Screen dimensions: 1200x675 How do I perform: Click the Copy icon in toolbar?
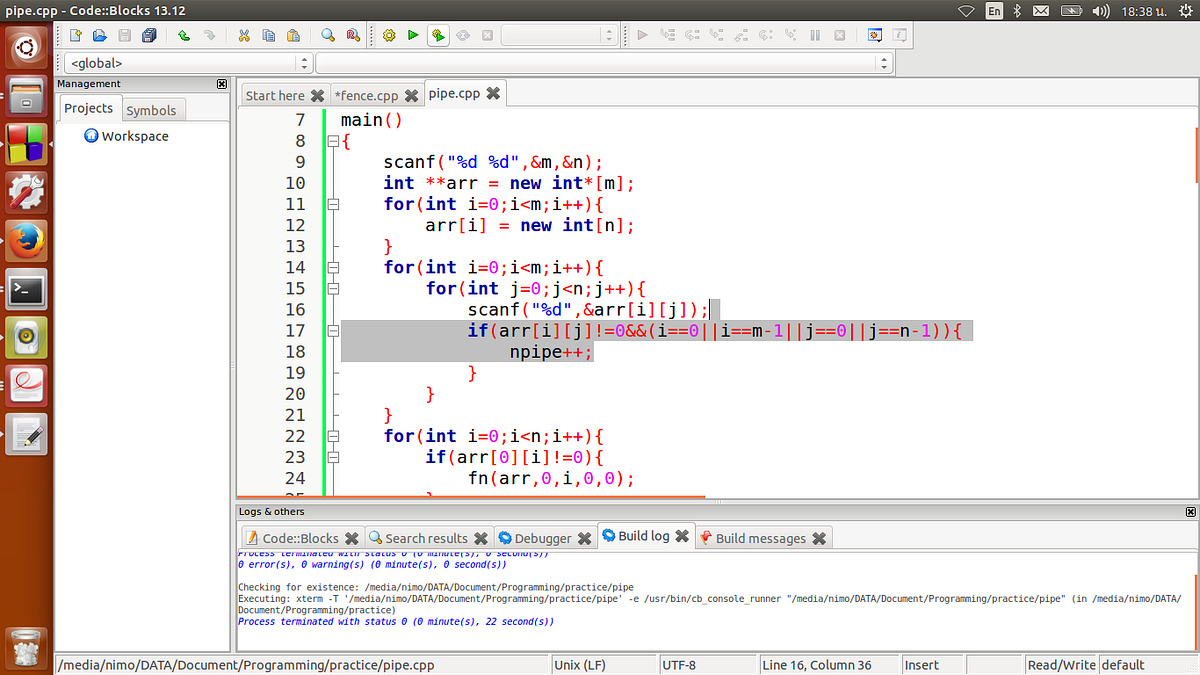coord(268,35)
